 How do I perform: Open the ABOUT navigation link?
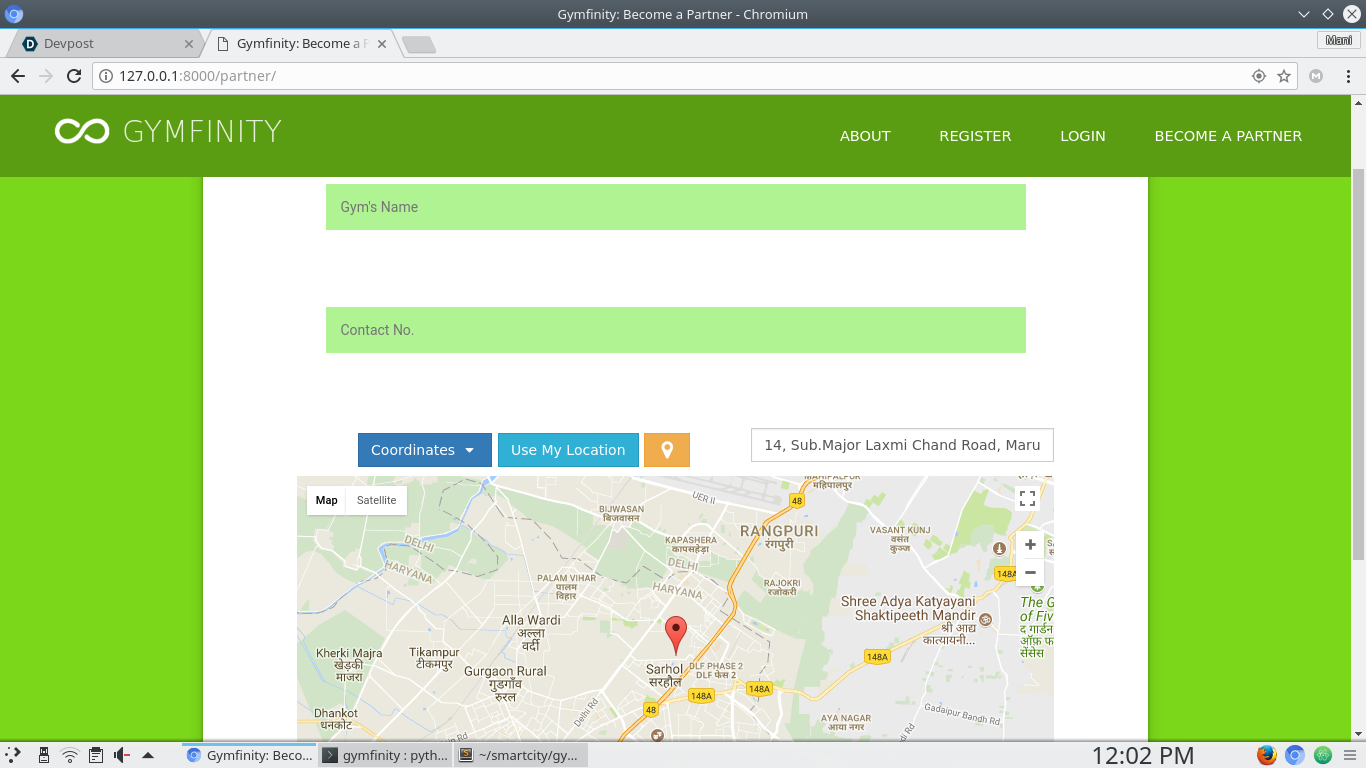pos(865,136)
